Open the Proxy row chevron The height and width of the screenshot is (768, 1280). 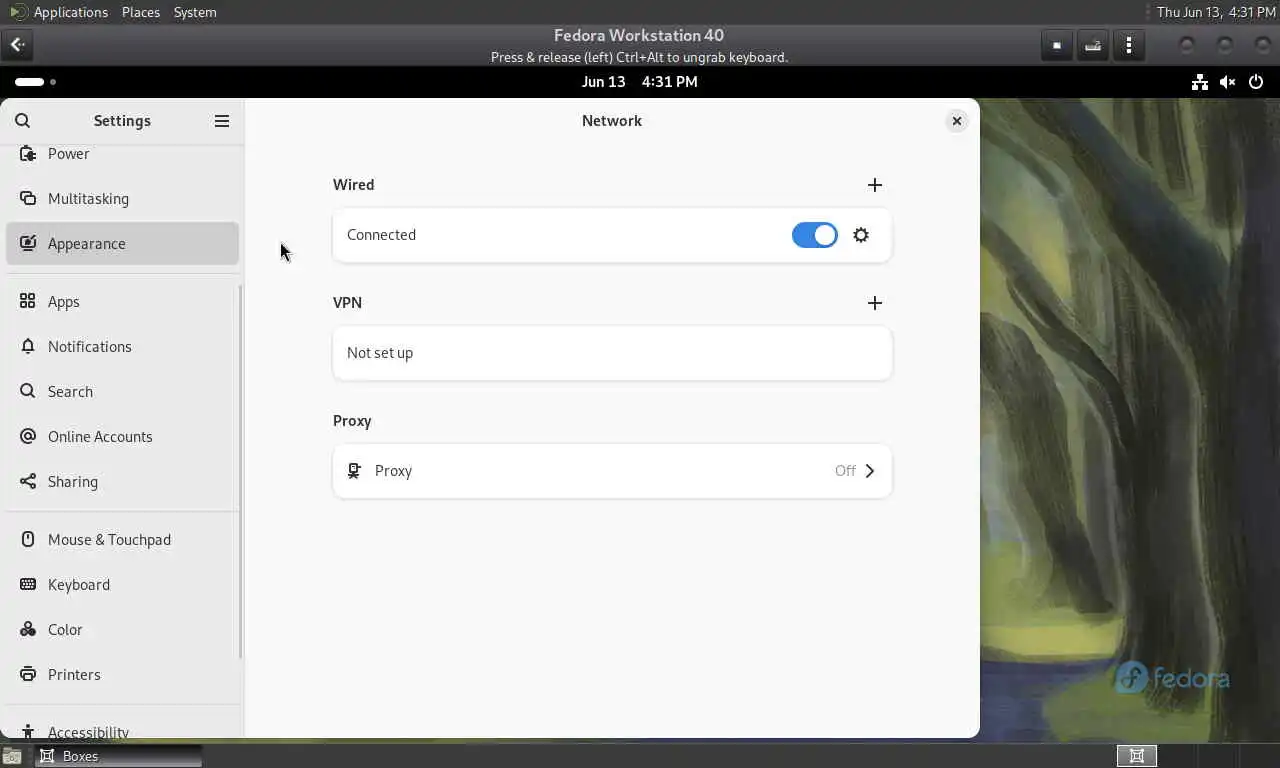pos(869,471)
